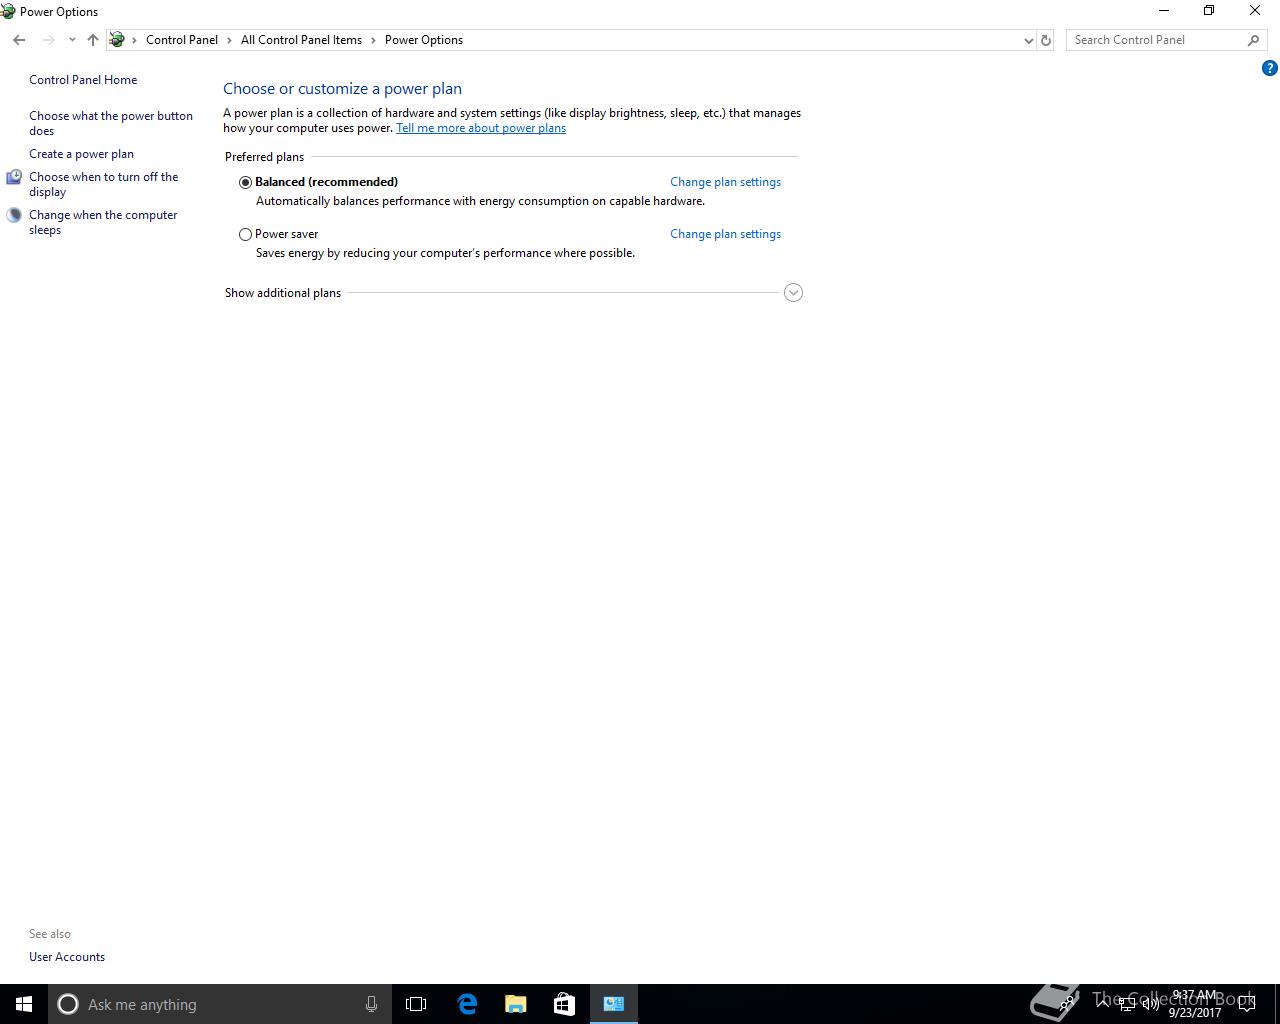Expand chevron after All Control Panel Items
This screenshot has width=1280, height=1024.
(x=373, y=40)
